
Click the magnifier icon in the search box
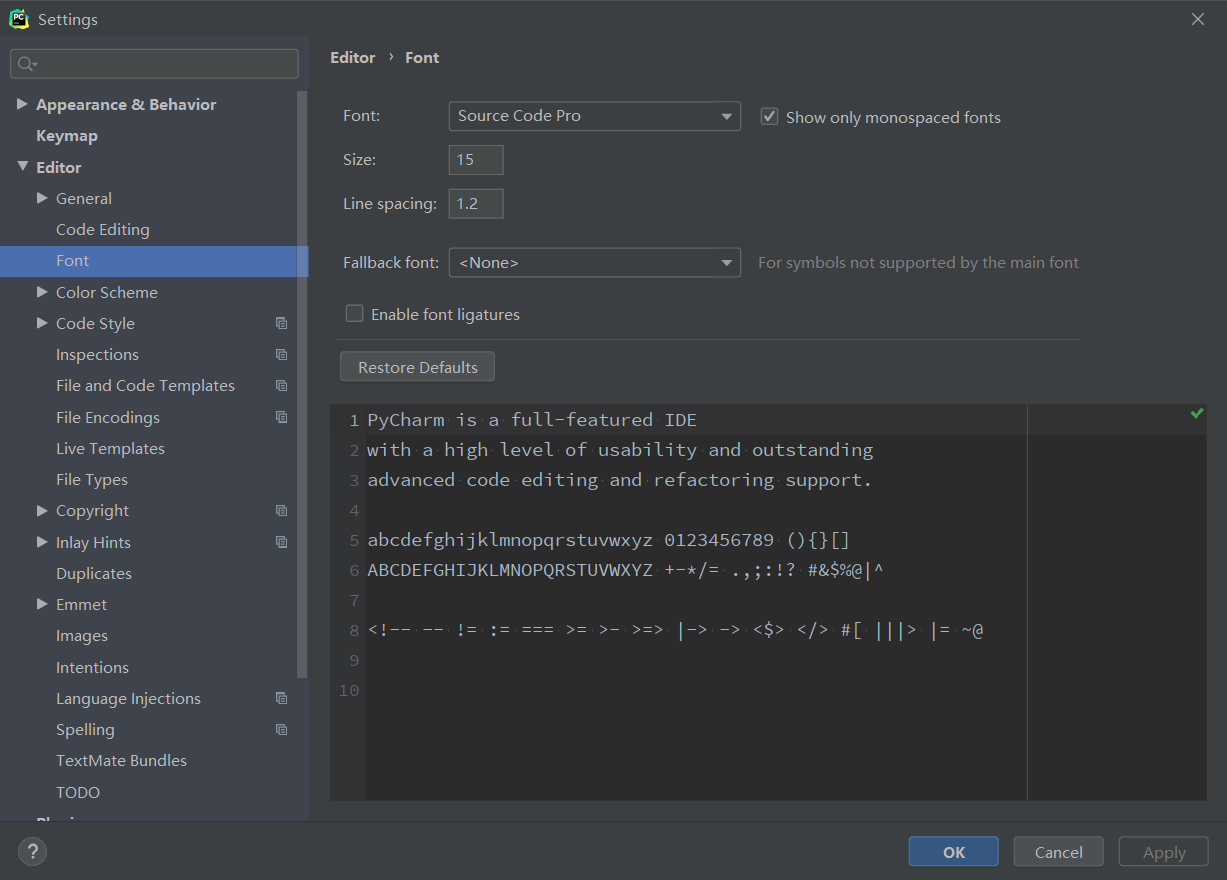27,64
